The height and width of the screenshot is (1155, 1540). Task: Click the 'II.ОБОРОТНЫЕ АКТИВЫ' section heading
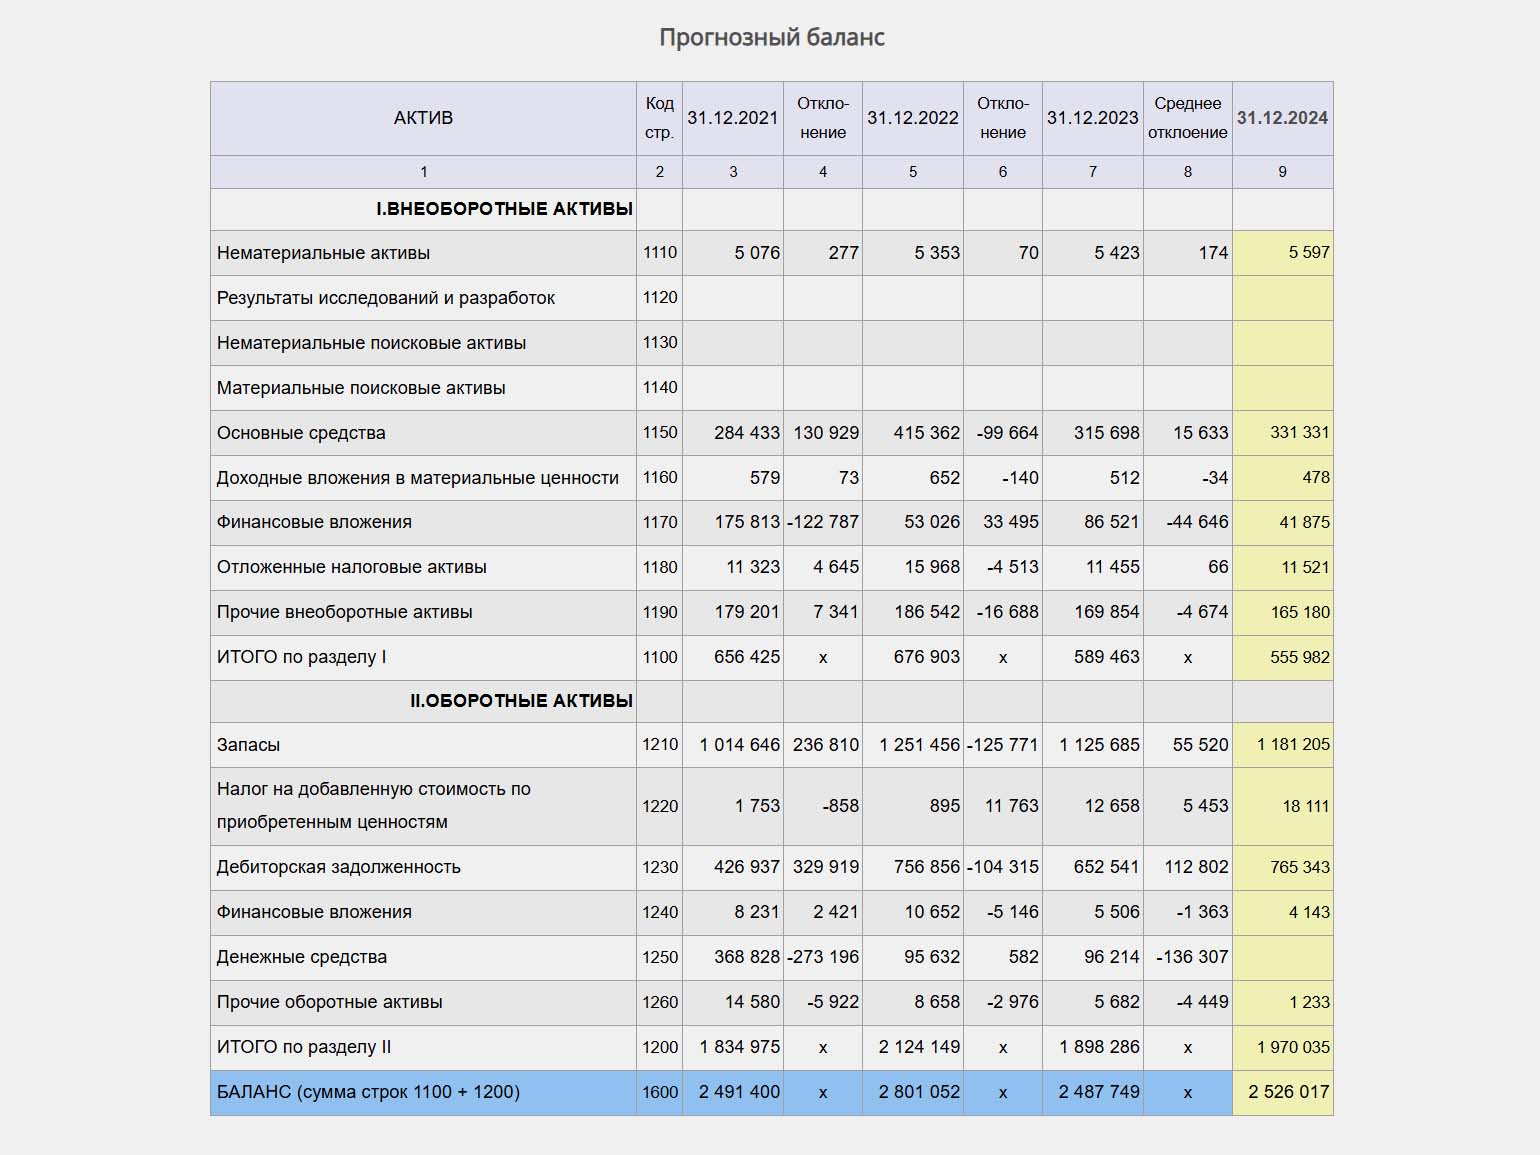point(521,701)
